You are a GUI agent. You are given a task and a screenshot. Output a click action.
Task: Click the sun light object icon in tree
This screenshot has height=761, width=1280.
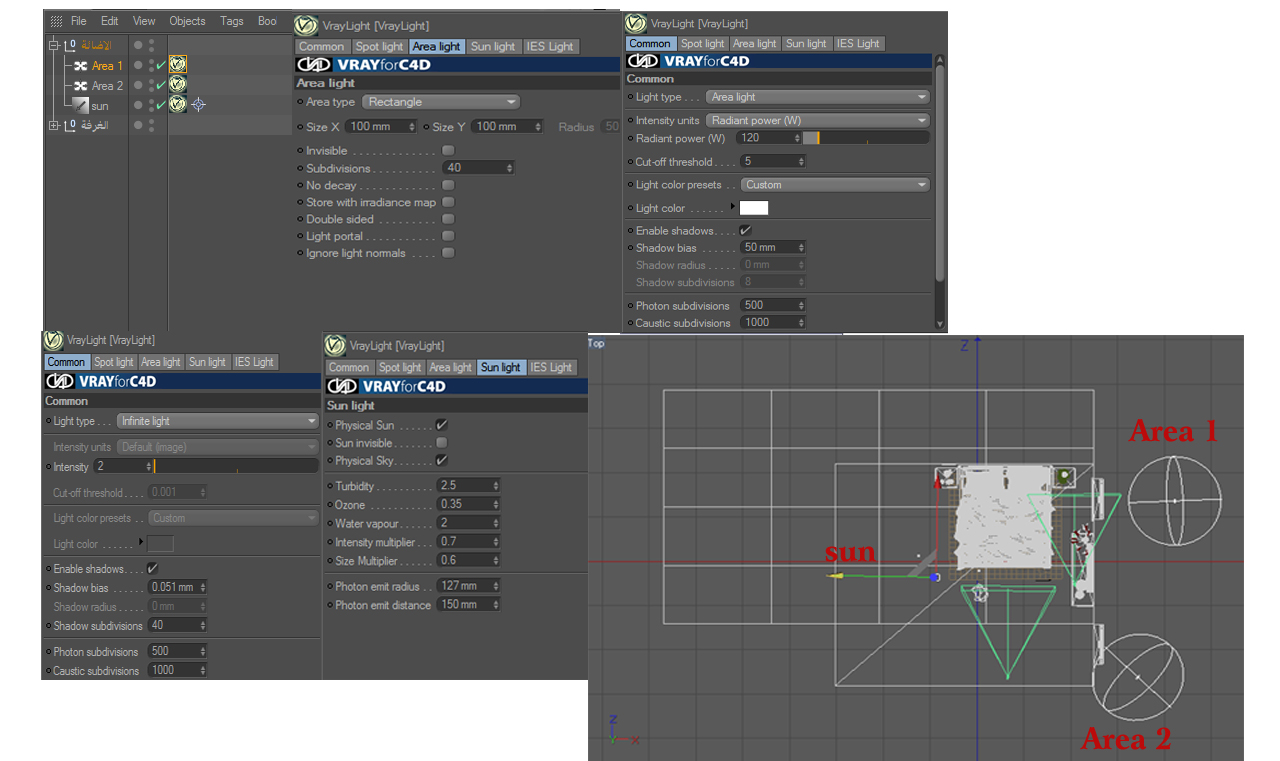tap(81, 105)
